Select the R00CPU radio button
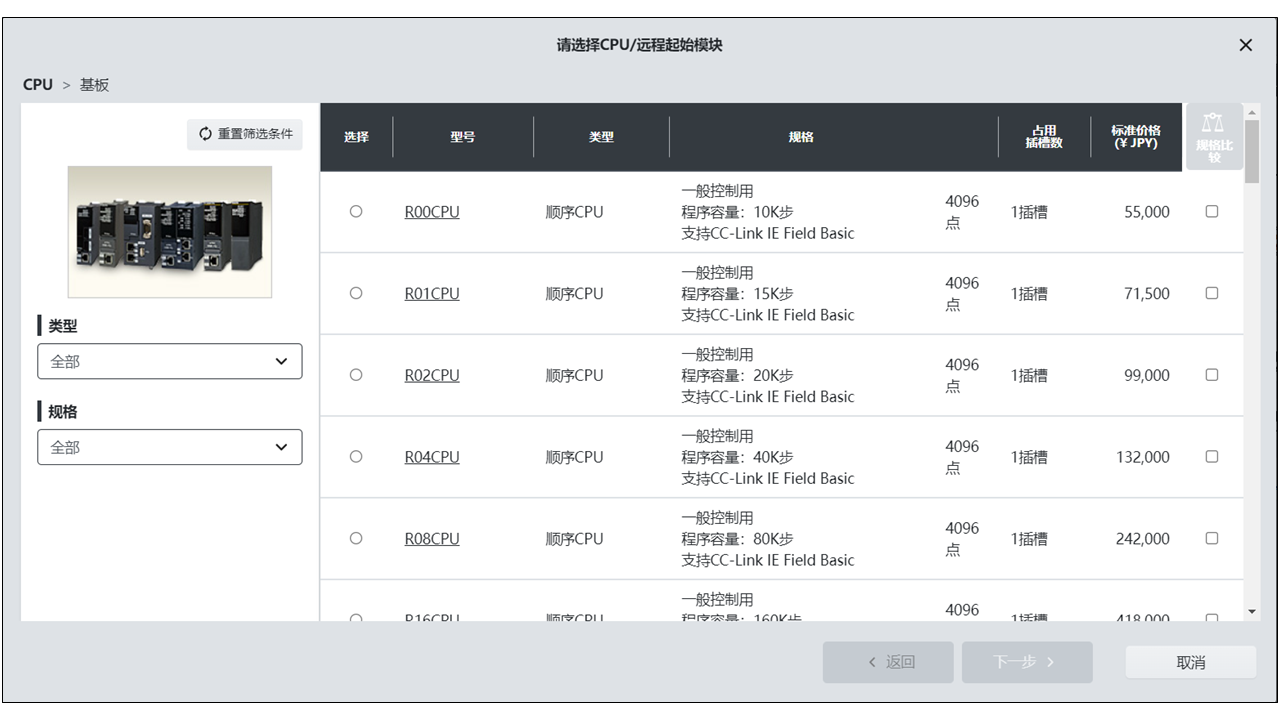The width and height of the screenshot is (1280, 720). (x=356, y=212)
